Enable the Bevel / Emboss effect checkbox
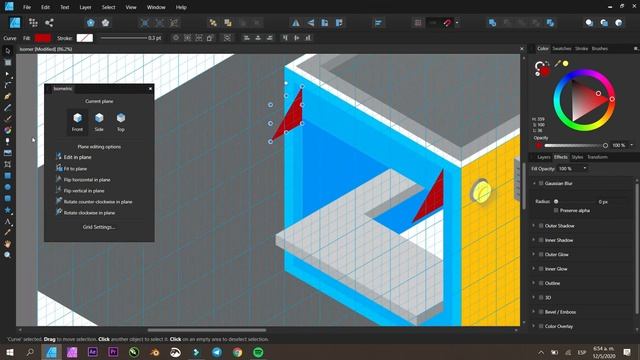 pos(541,312)
